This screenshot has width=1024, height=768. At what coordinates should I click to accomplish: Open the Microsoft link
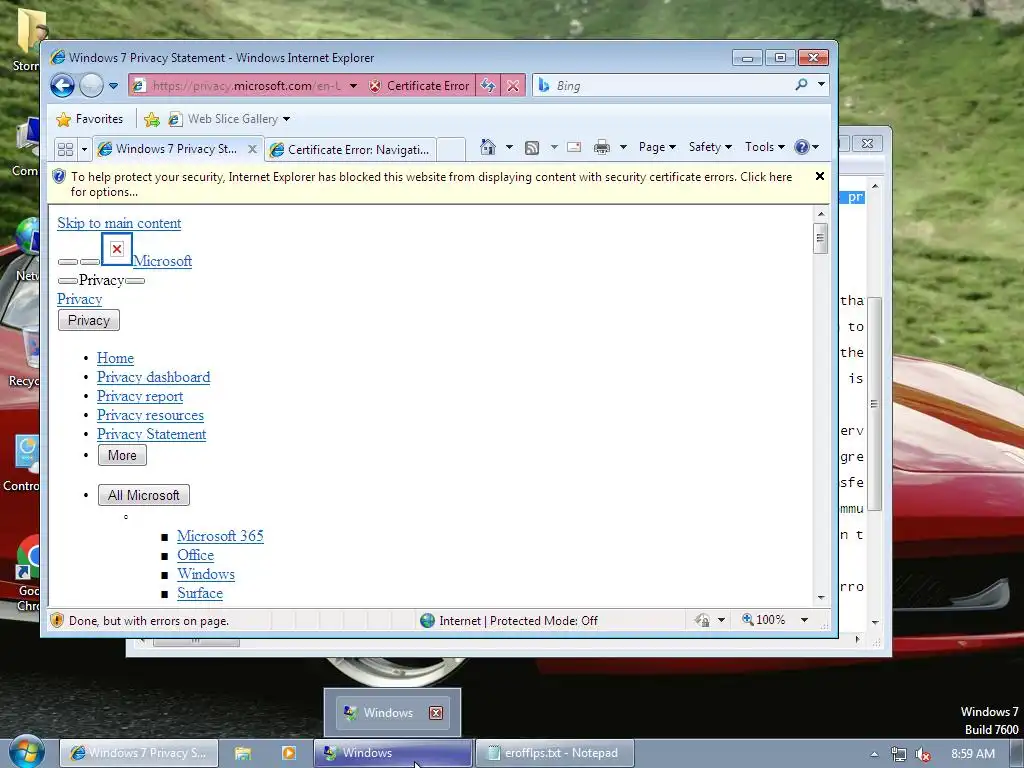click(163, 261)
